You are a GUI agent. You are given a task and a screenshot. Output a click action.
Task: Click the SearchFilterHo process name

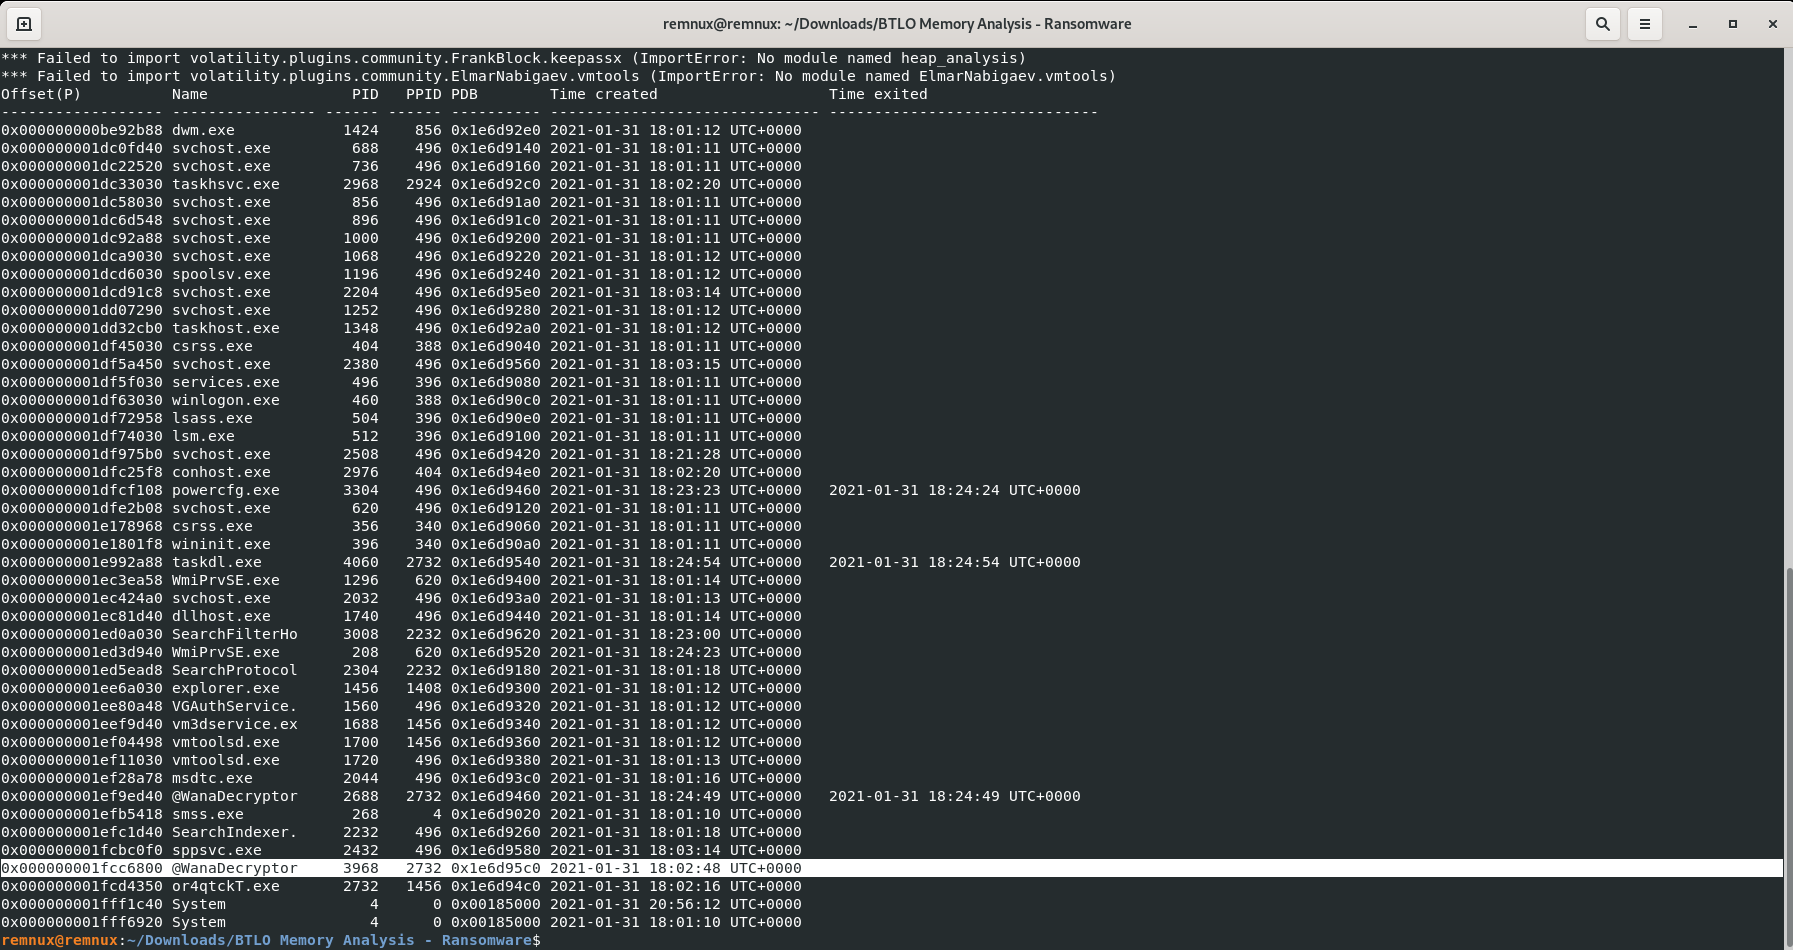click(235, 634)
